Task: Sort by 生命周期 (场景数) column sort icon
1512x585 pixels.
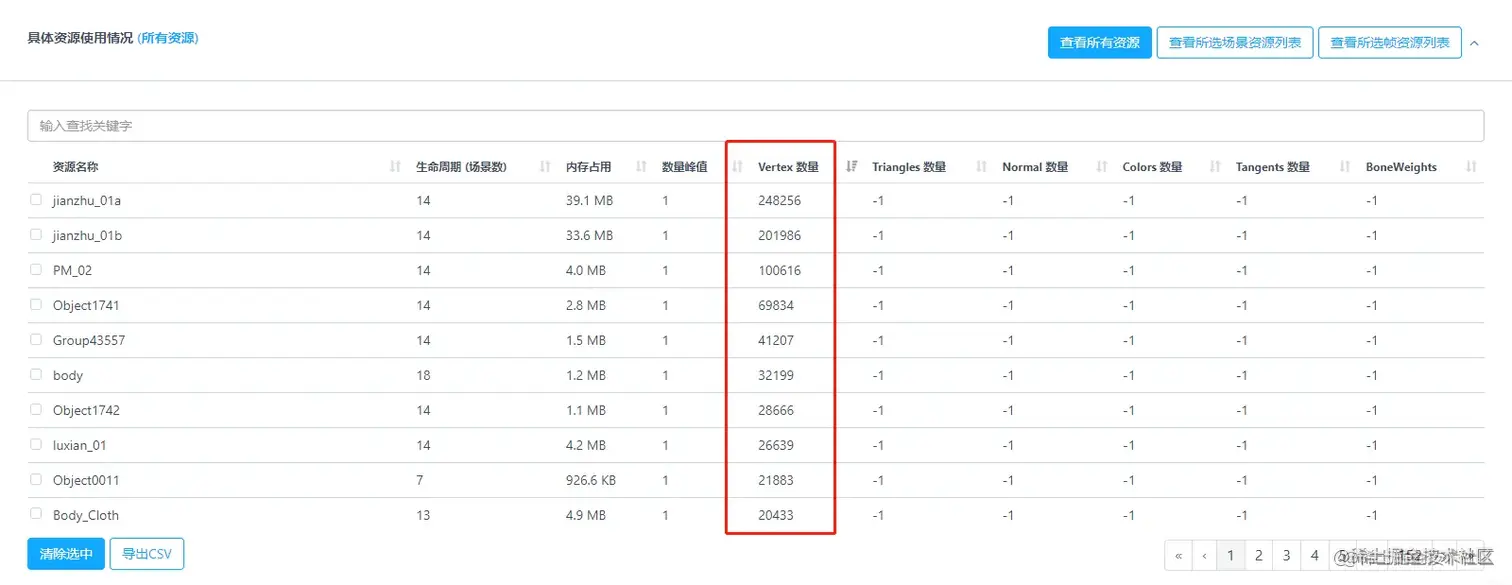Action: click(546, 167)
